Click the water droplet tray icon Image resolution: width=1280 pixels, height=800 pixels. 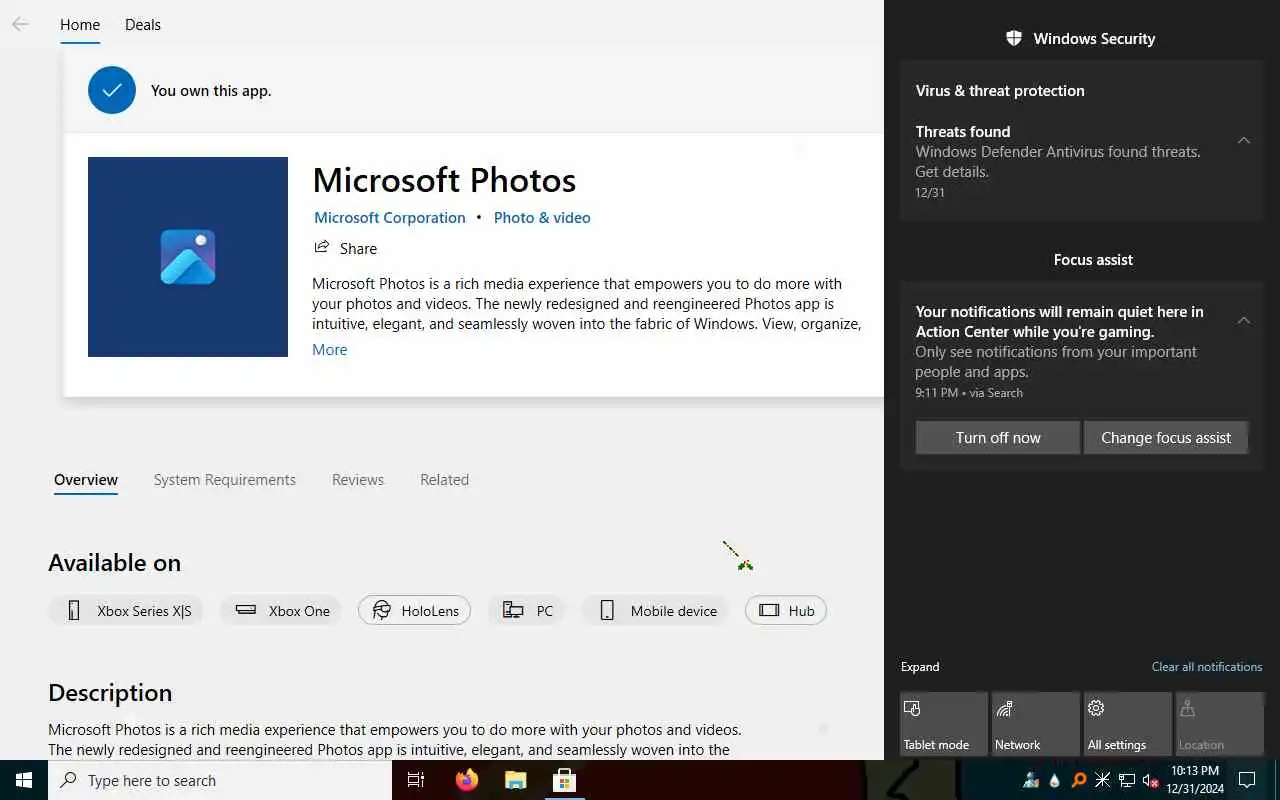click(x=1055, y=780)
